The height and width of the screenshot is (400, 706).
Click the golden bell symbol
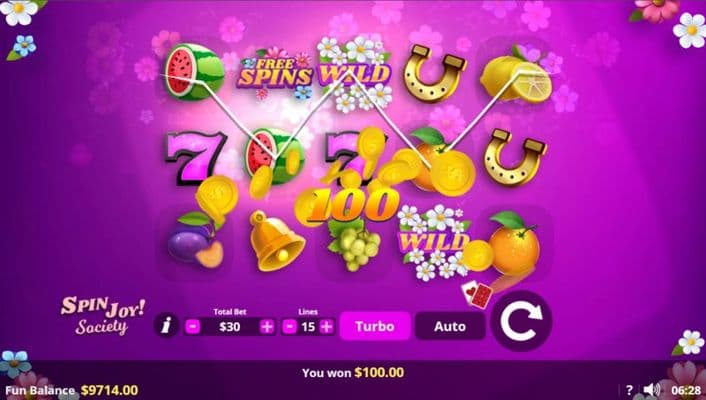[x=275, y=241]
